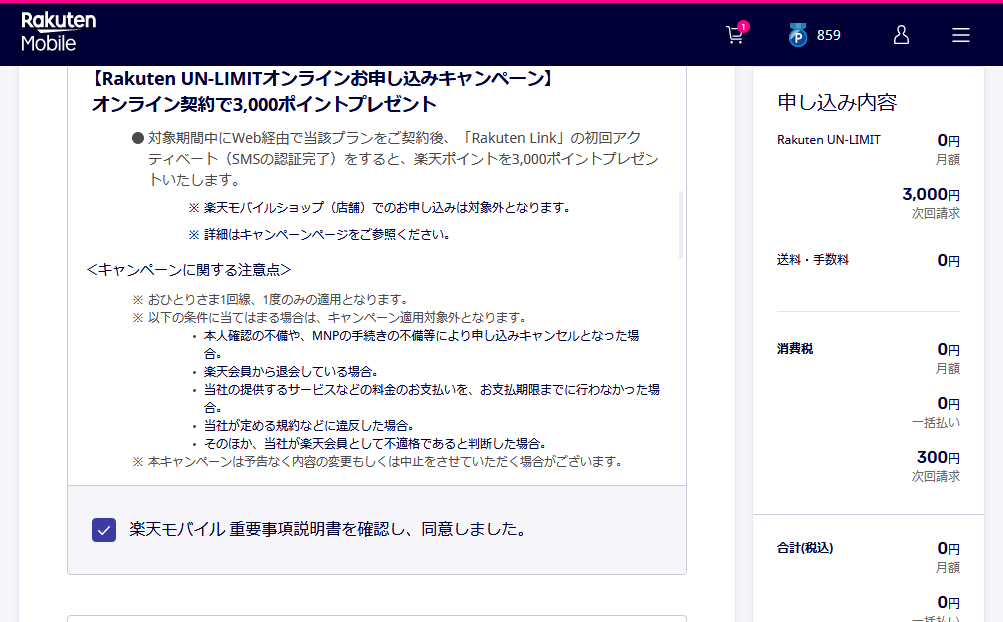Click the 0円 amount beside 合計(税込)
The height and width of the screenshot is (622, 1003).
(x=949, y=548)
